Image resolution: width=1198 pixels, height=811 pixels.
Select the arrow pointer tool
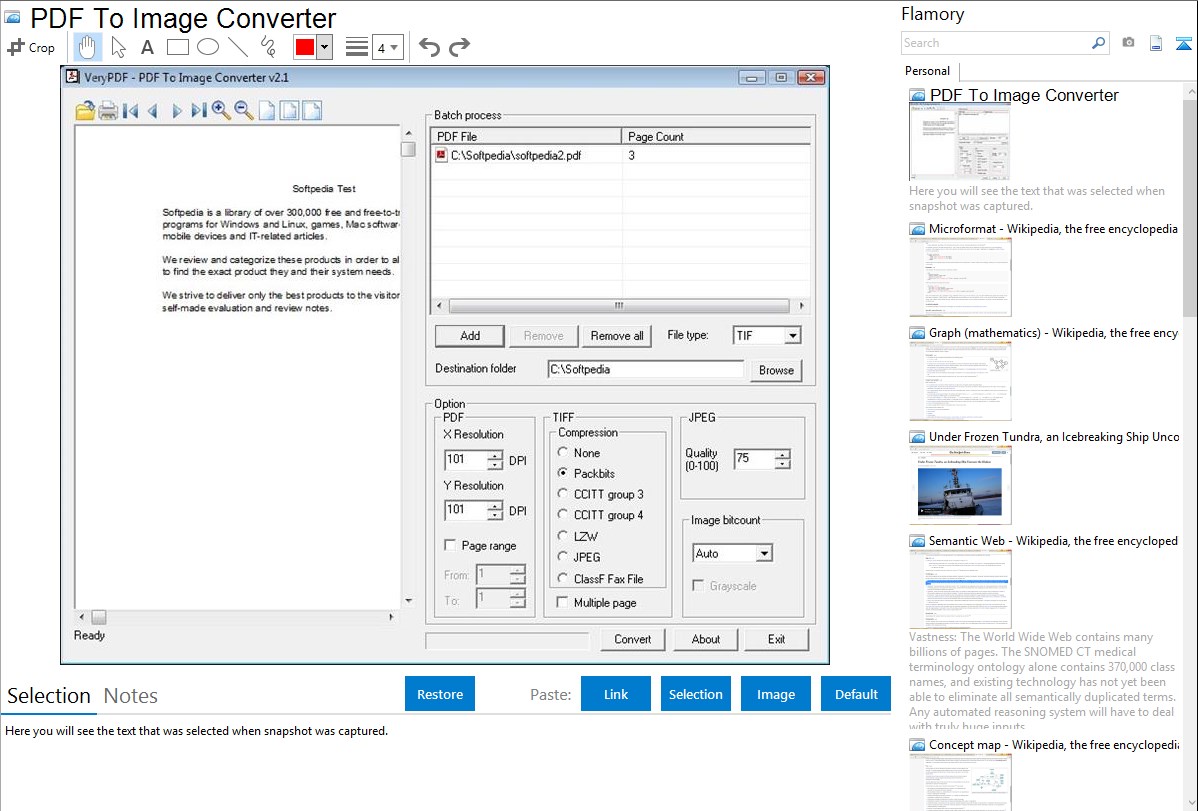[118, 47]
